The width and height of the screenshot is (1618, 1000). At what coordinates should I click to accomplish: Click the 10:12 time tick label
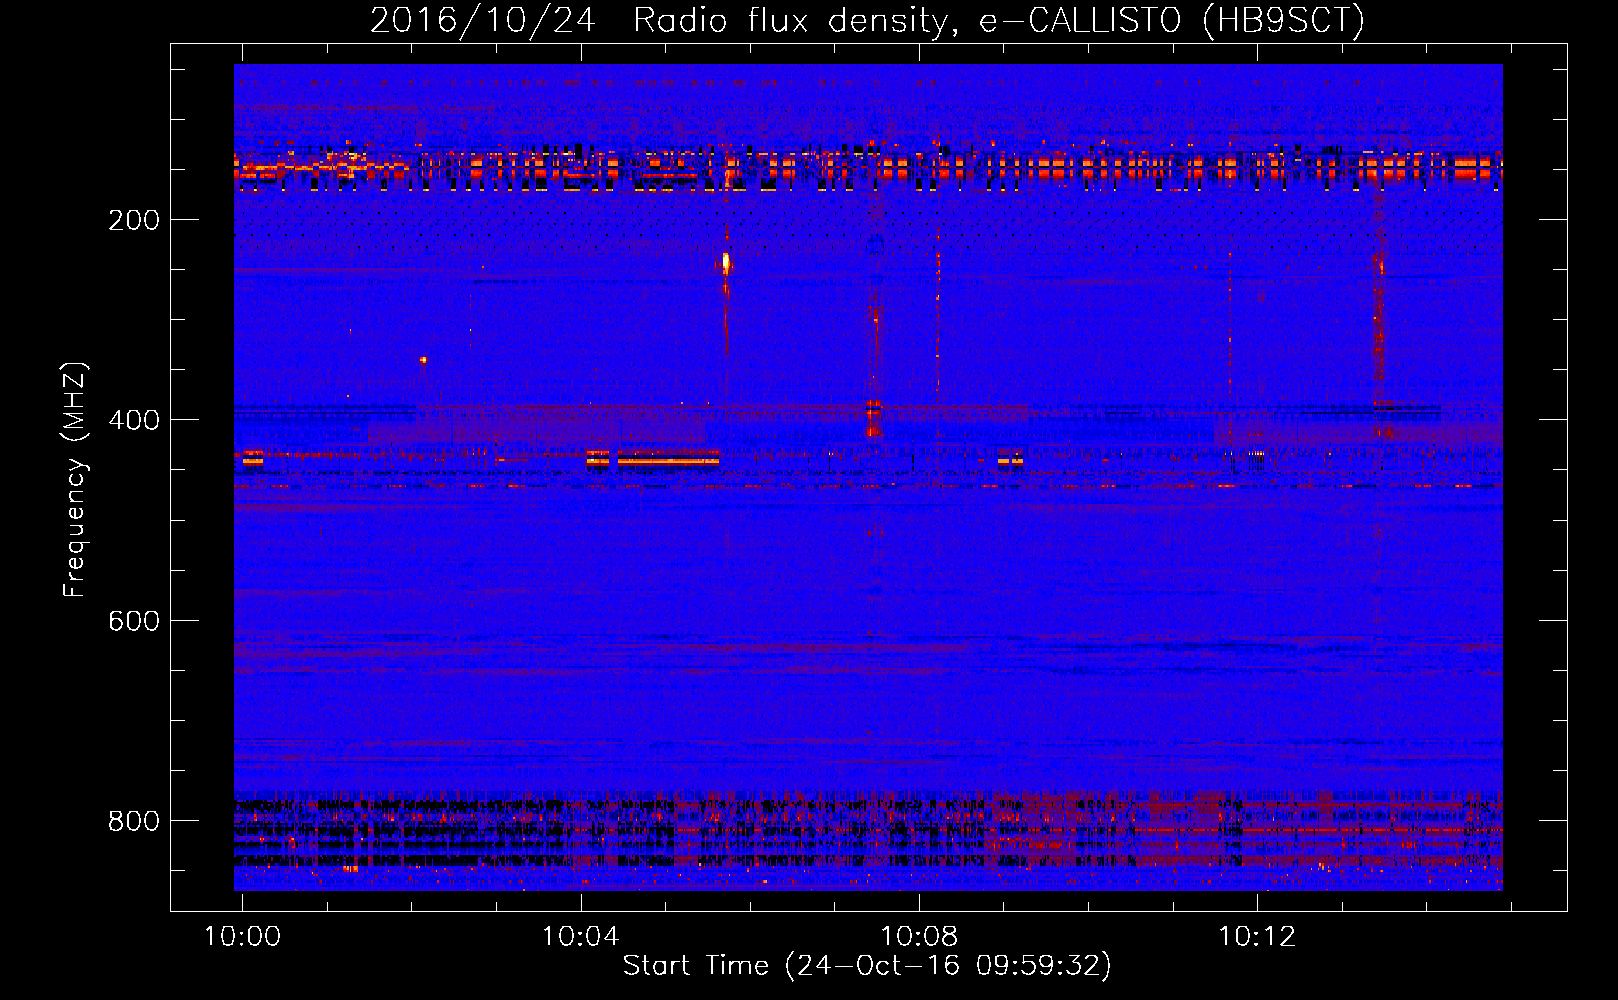coord(1257,936)
